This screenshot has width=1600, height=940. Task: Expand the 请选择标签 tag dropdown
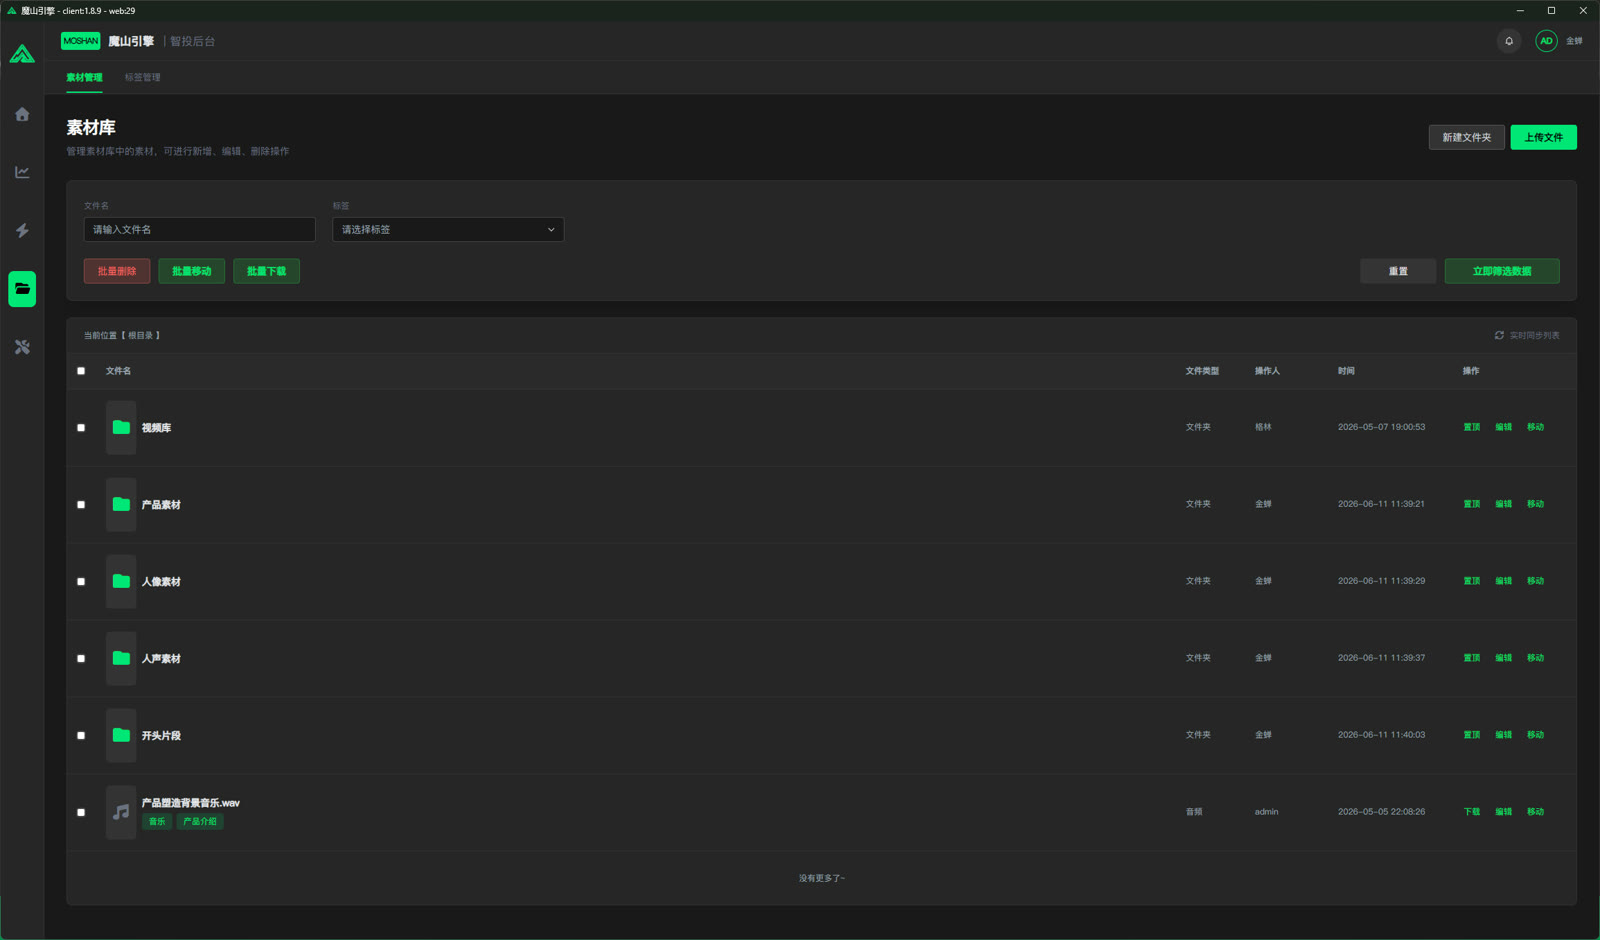(x=448, y=230)
